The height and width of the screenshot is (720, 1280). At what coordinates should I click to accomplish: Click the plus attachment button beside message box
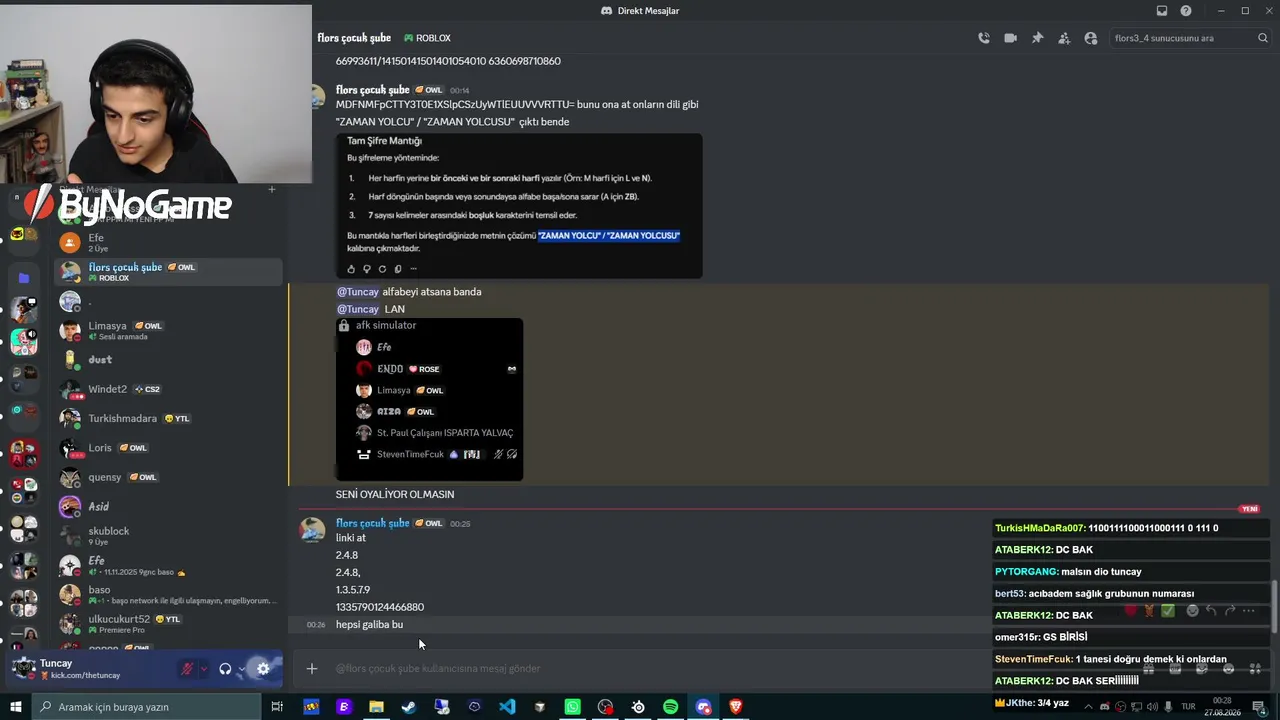[x=312, y=668]
